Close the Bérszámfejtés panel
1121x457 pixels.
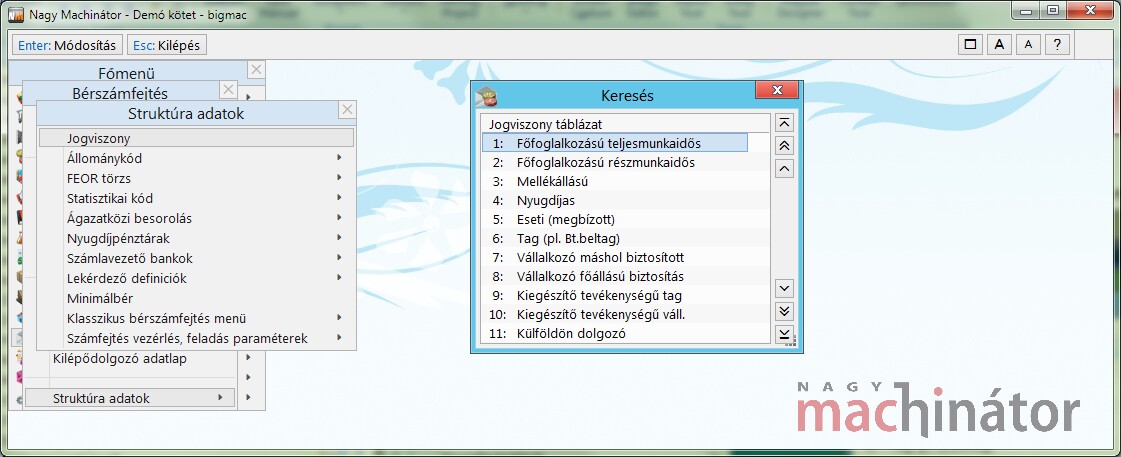click(x=228, y=89)
